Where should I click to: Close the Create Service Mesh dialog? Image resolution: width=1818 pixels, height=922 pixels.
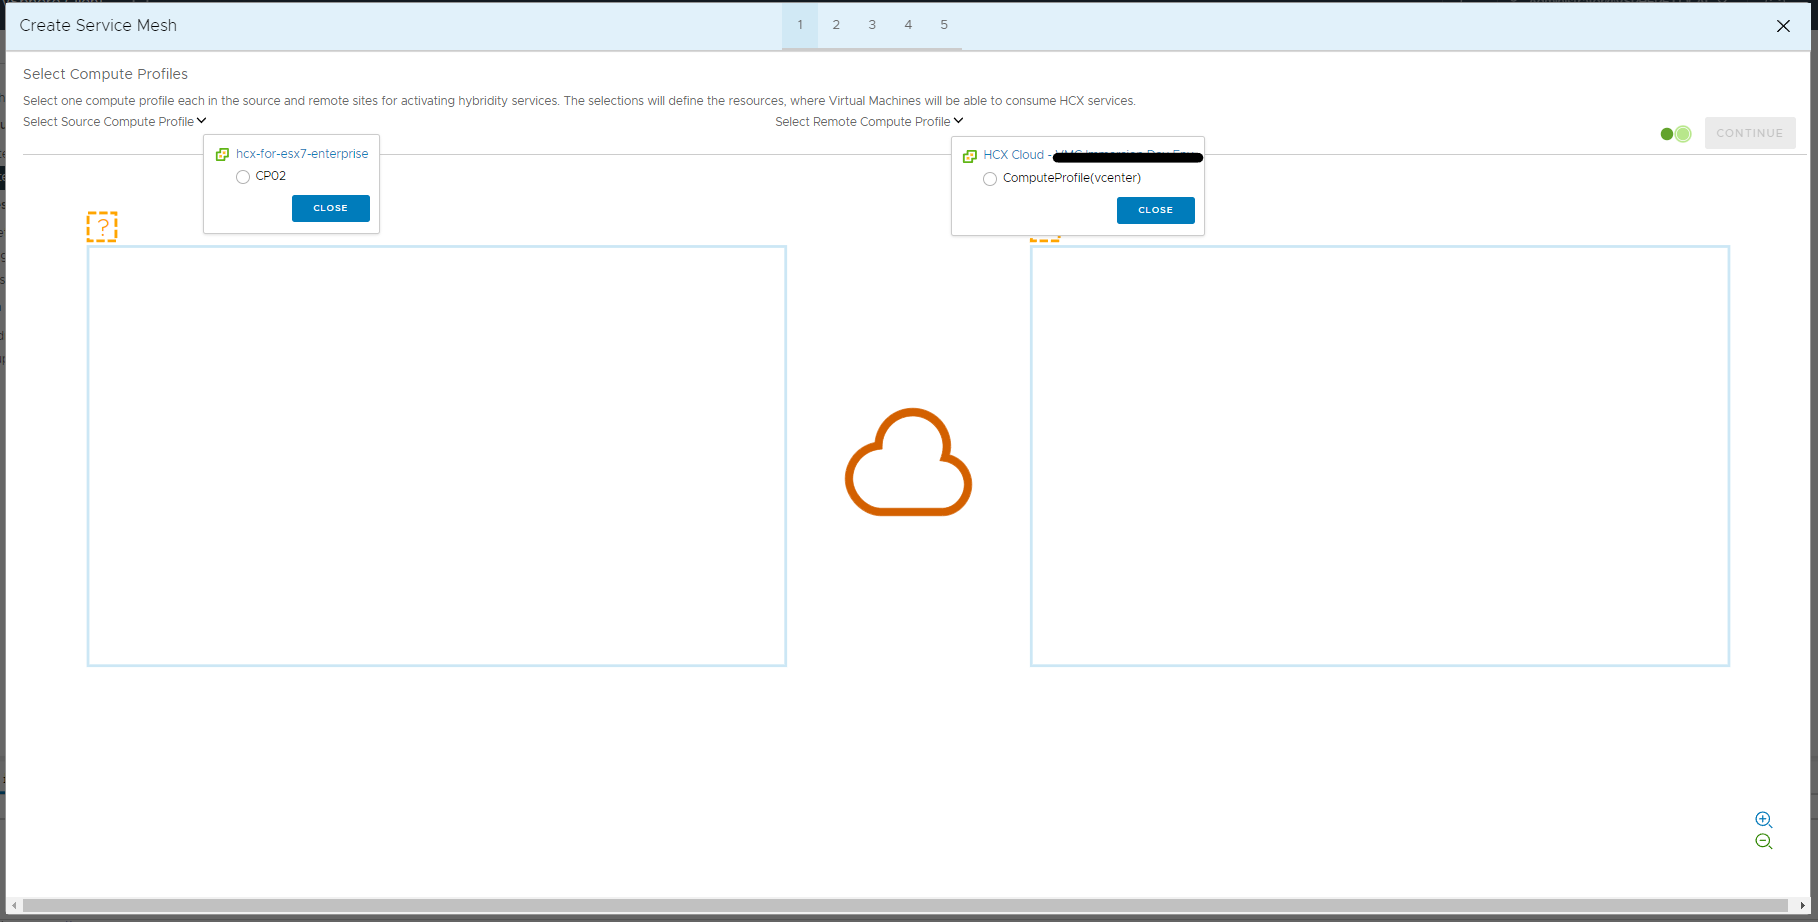1783,26
